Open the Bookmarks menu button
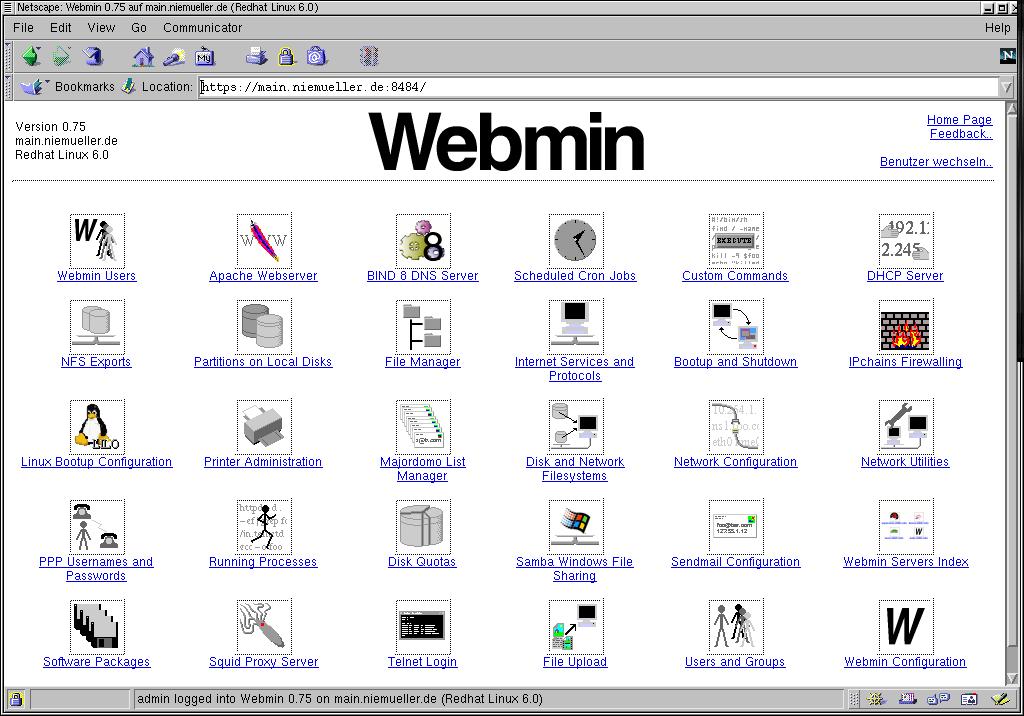 tap(67, 86)
